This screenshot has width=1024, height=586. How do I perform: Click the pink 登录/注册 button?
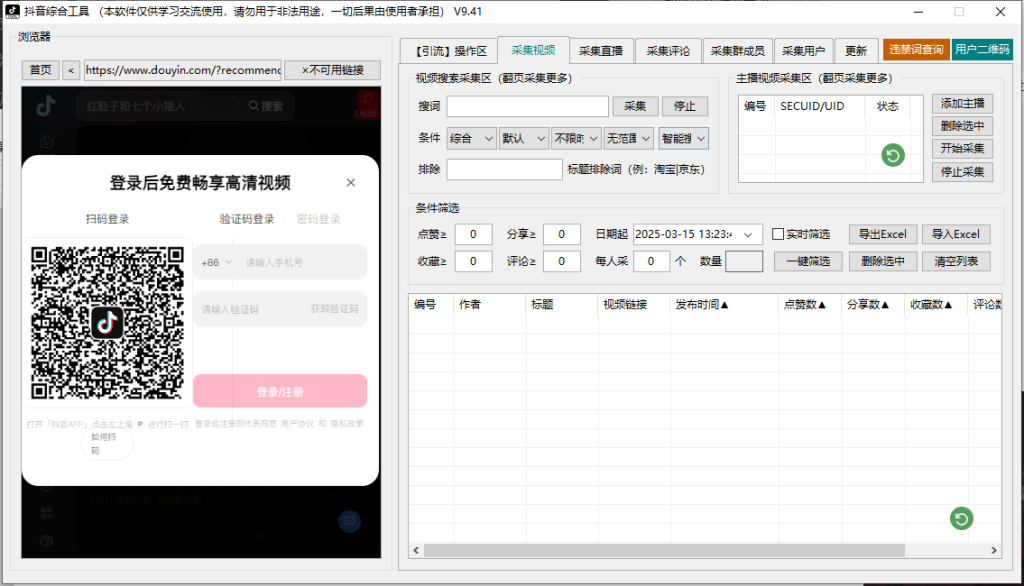pyautogui.click(x=280, y=390)
